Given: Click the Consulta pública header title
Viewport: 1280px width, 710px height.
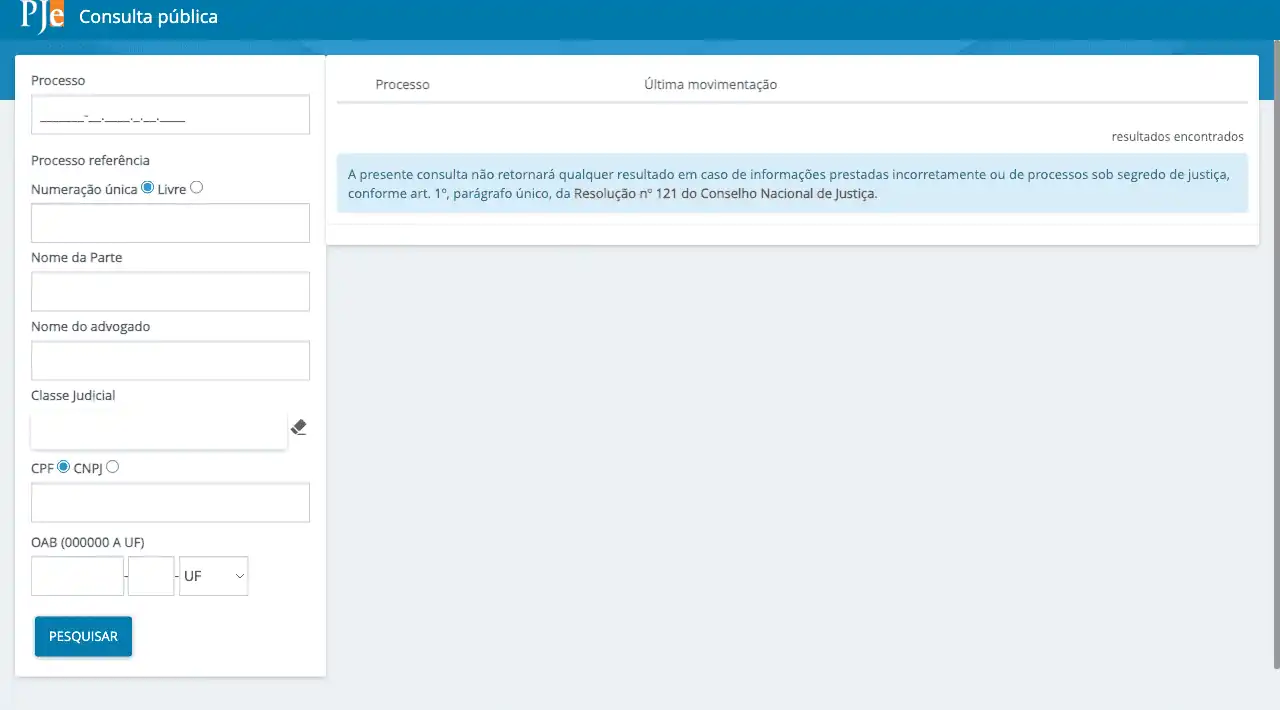Looking at the screenshot, I should [x=148, y=17].
